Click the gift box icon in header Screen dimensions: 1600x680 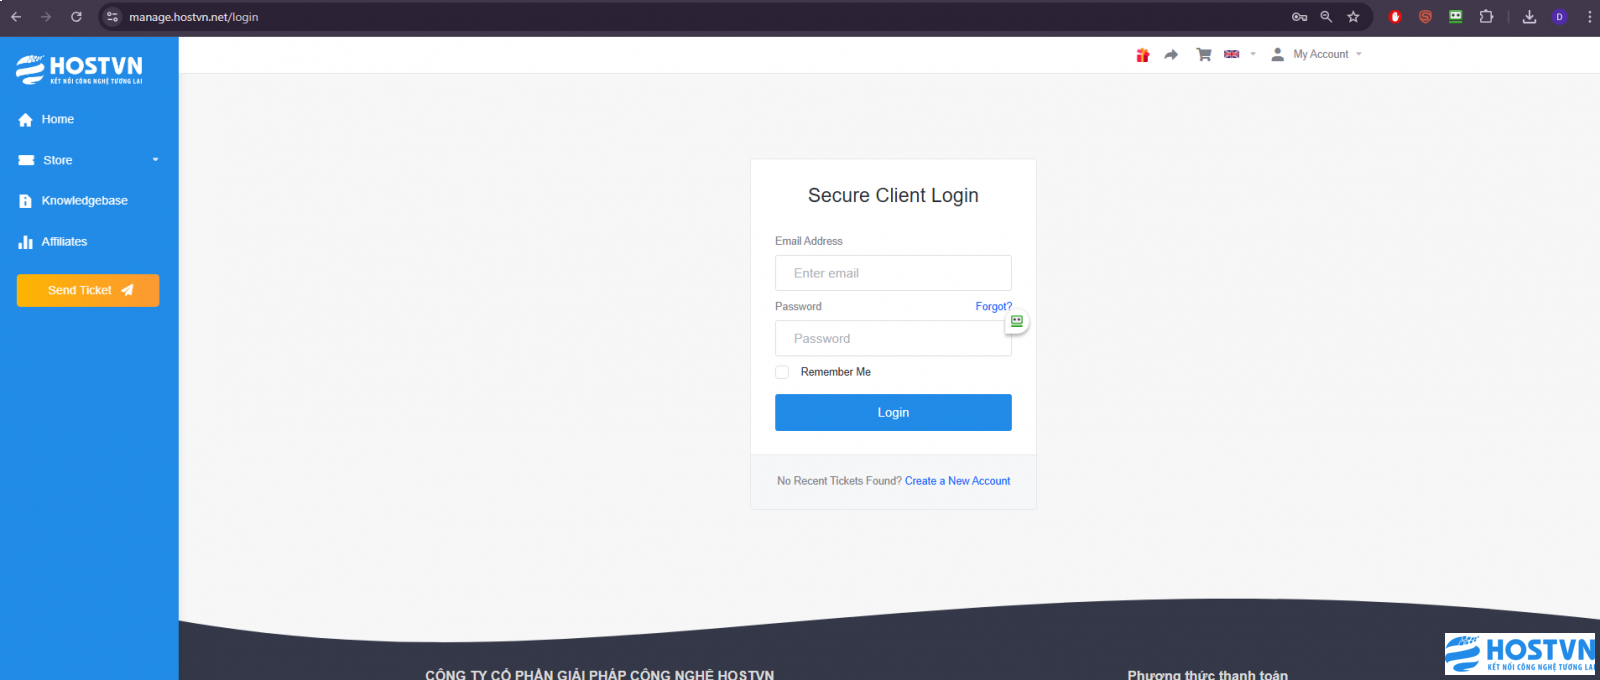[x=1142, y=55]
